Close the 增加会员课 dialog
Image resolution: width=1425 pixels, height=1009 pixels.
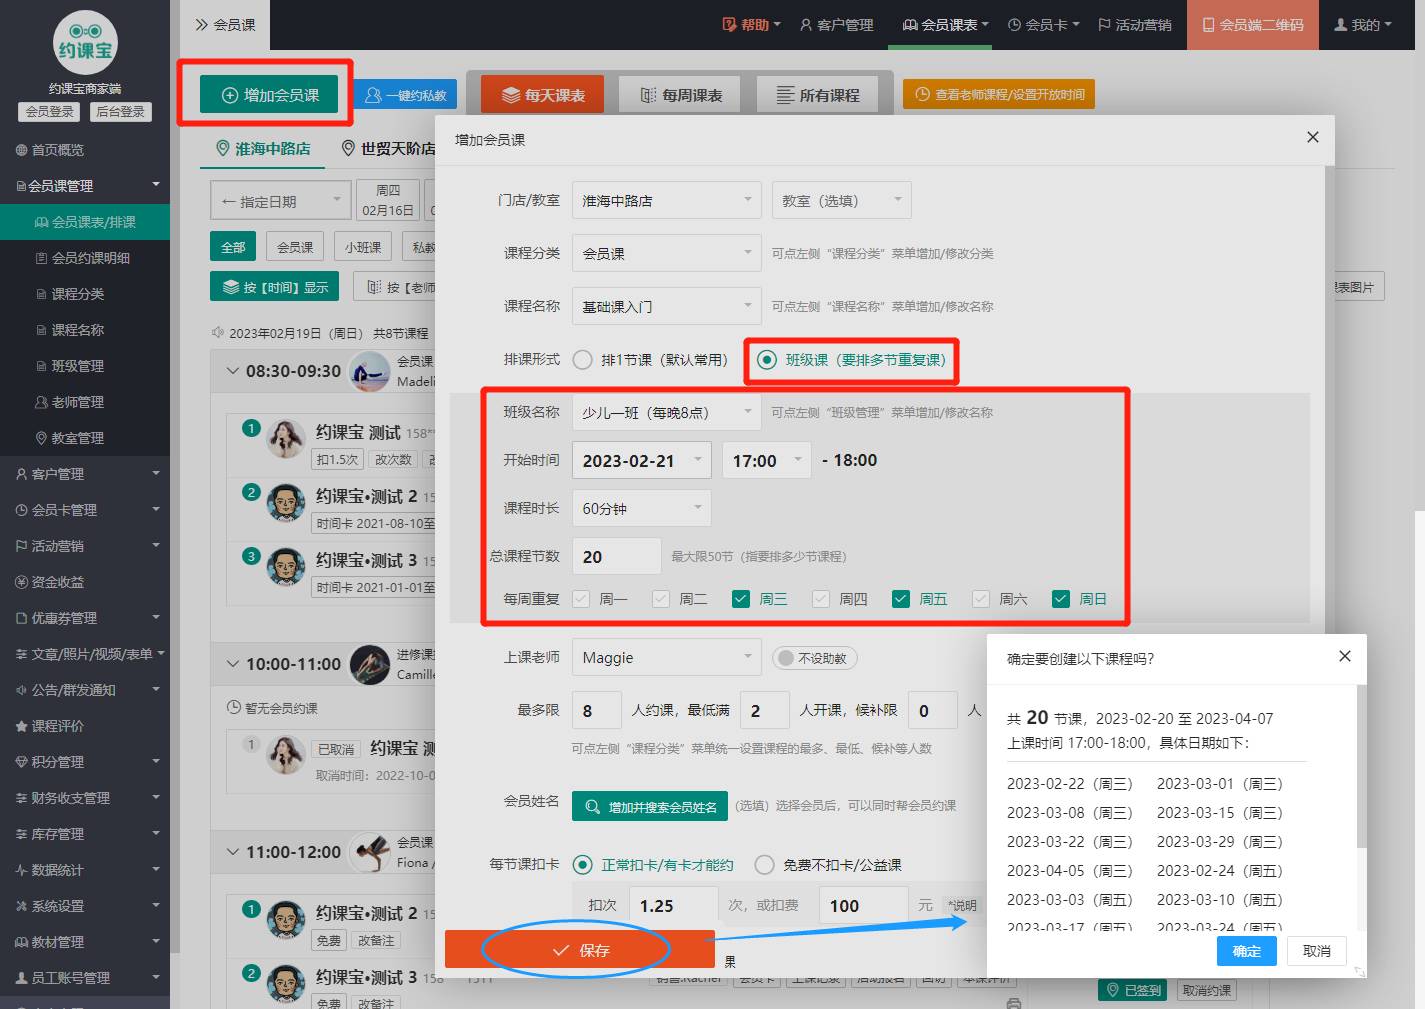click(1313, 138)
